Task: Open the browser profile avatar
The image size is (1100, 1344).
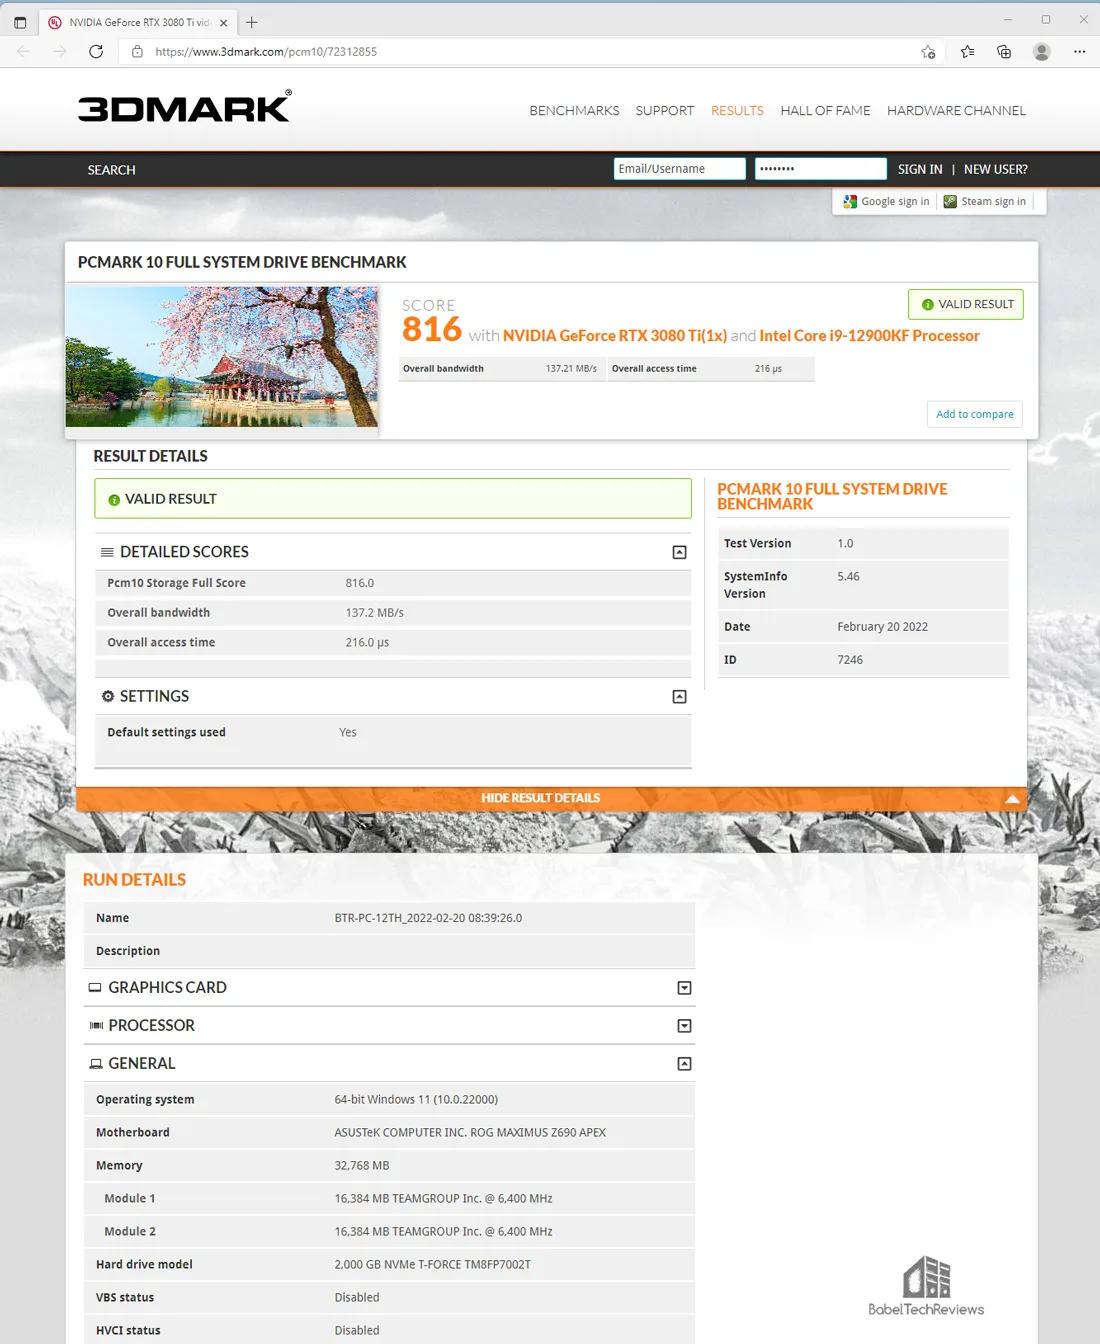Action: (1042, 51)
